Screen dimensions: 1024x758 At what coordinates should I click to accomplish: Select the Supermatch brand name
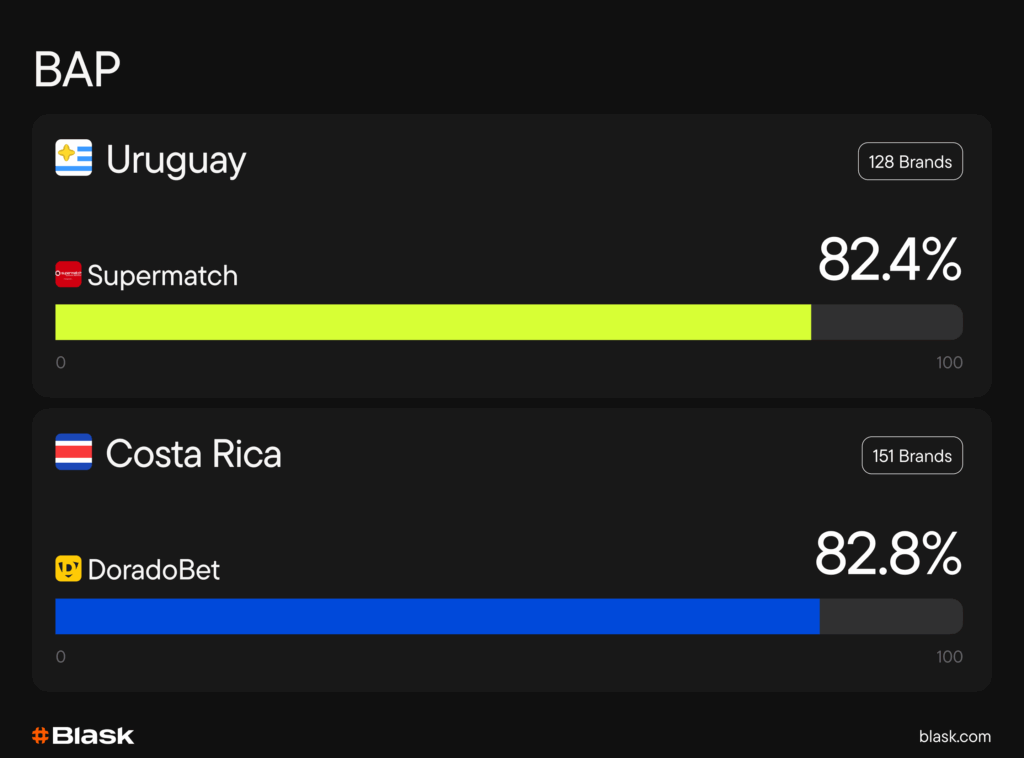pos(163,275)
